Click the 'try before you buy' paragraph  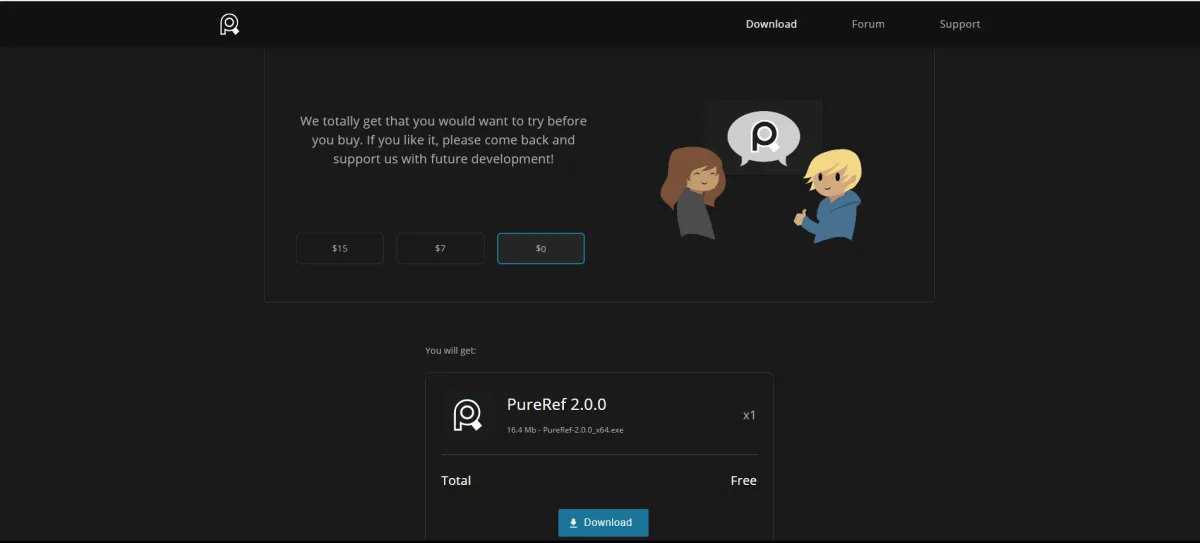coord(443,140)
